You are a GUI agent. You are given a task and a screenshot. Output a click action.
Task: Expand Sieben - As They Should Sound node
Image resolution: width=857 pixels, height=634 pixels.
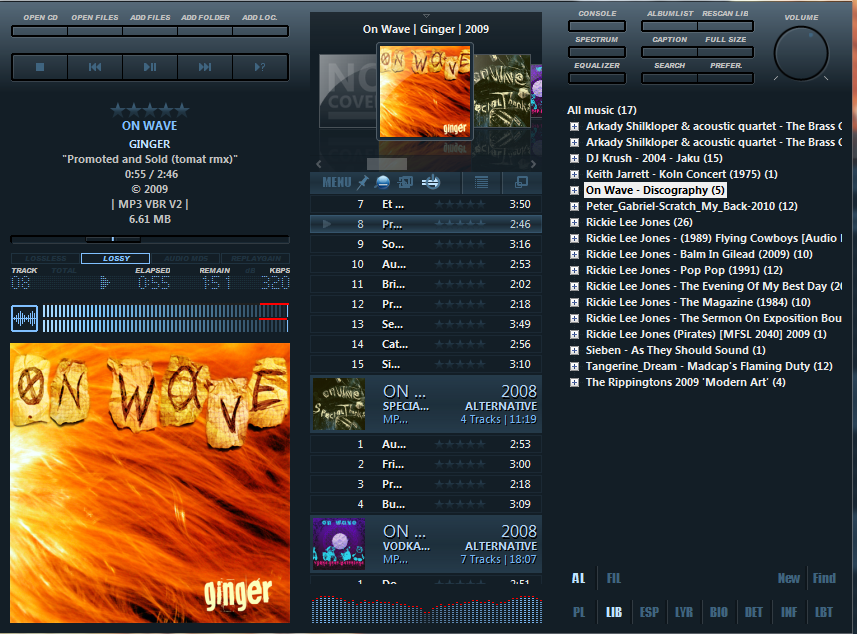point(574,350)
